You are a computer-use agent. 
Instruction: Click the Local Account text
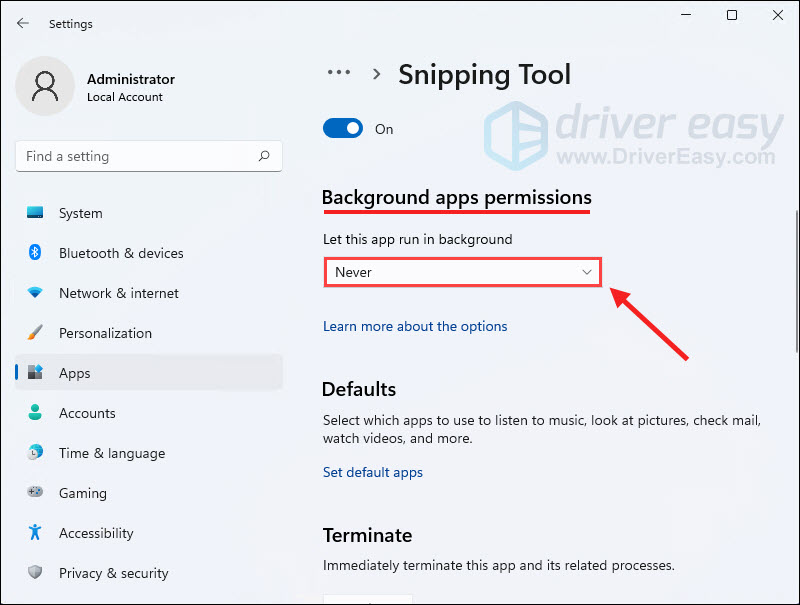[x=124, y=97]
